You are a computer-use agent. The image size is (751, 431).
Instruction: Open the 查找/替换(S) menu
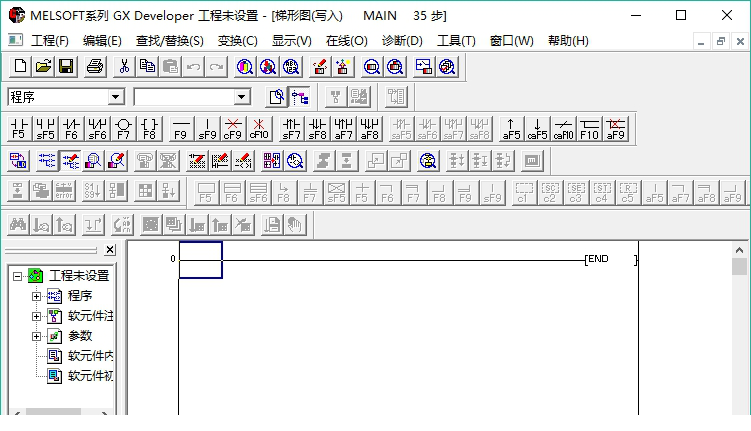(x=170, y=41)
